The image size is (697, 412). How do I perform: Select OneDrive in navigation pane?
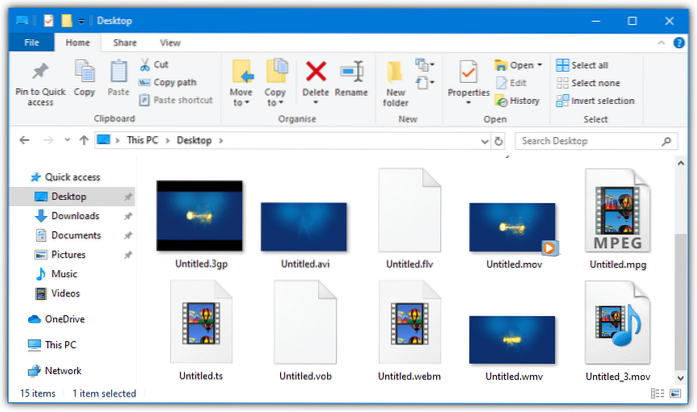point(64,320)
